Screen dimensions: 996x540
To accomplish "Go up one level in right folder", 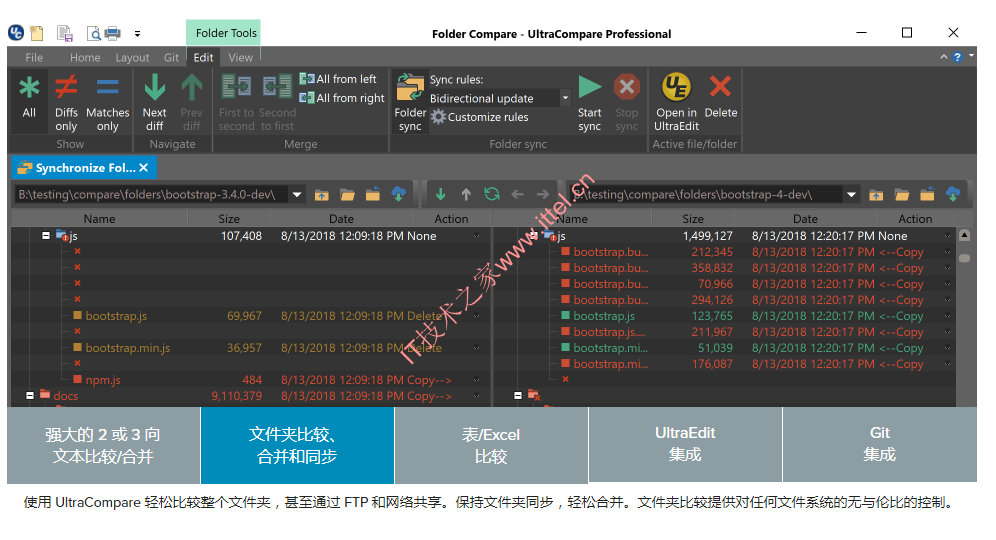I will pos(876,194).
